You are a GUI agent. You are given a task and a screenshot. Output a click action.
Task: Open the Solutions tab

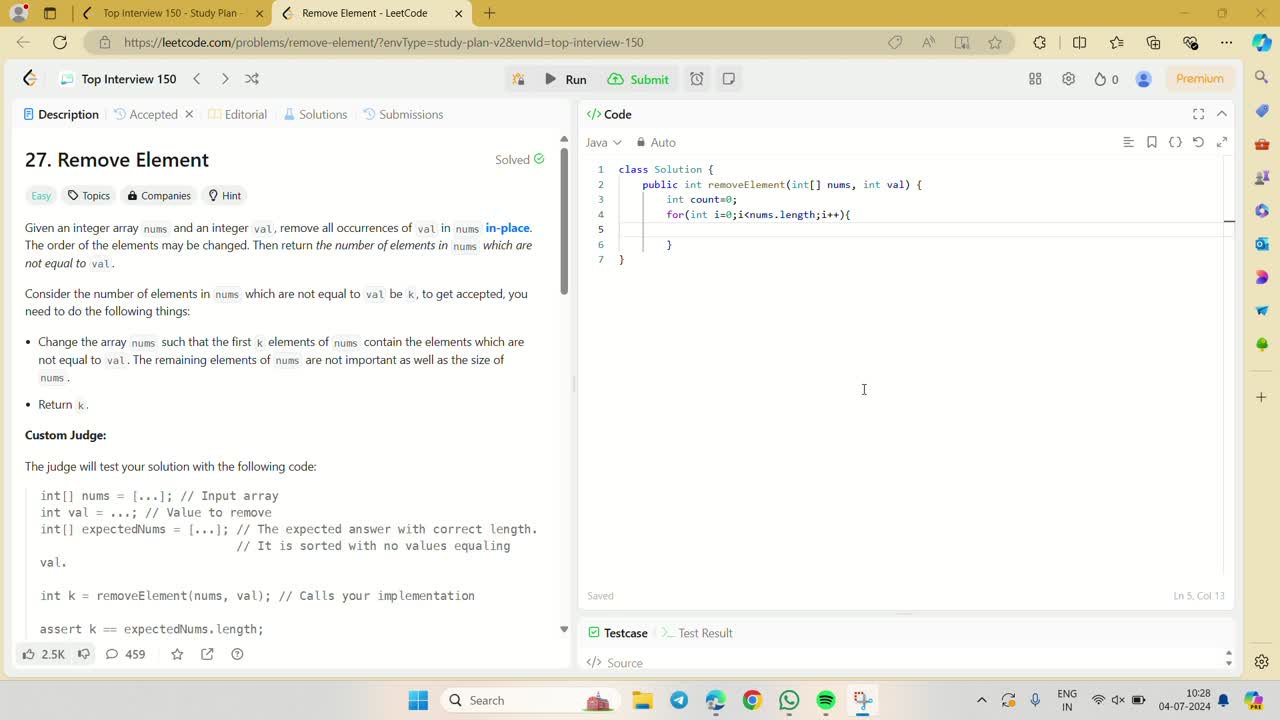point(315,114)
